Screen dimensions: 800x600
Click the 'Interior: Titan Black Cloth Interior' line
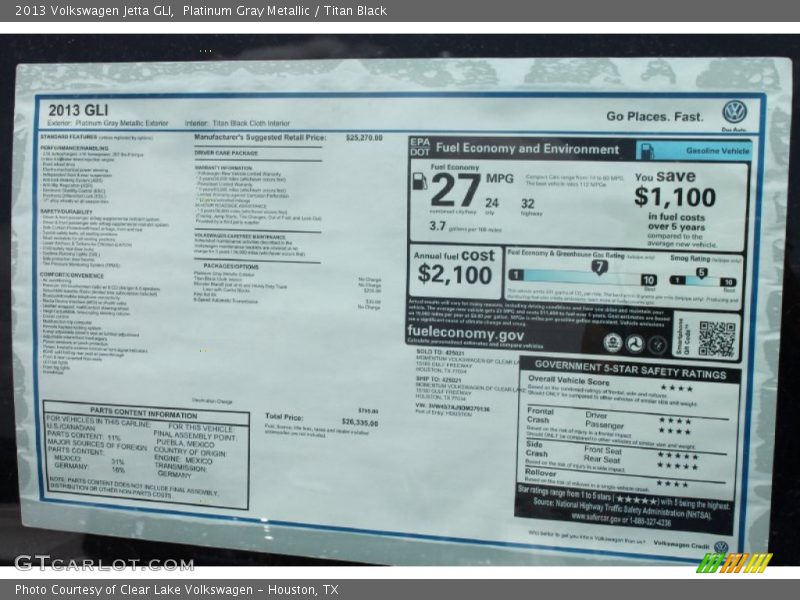(237, 123)
